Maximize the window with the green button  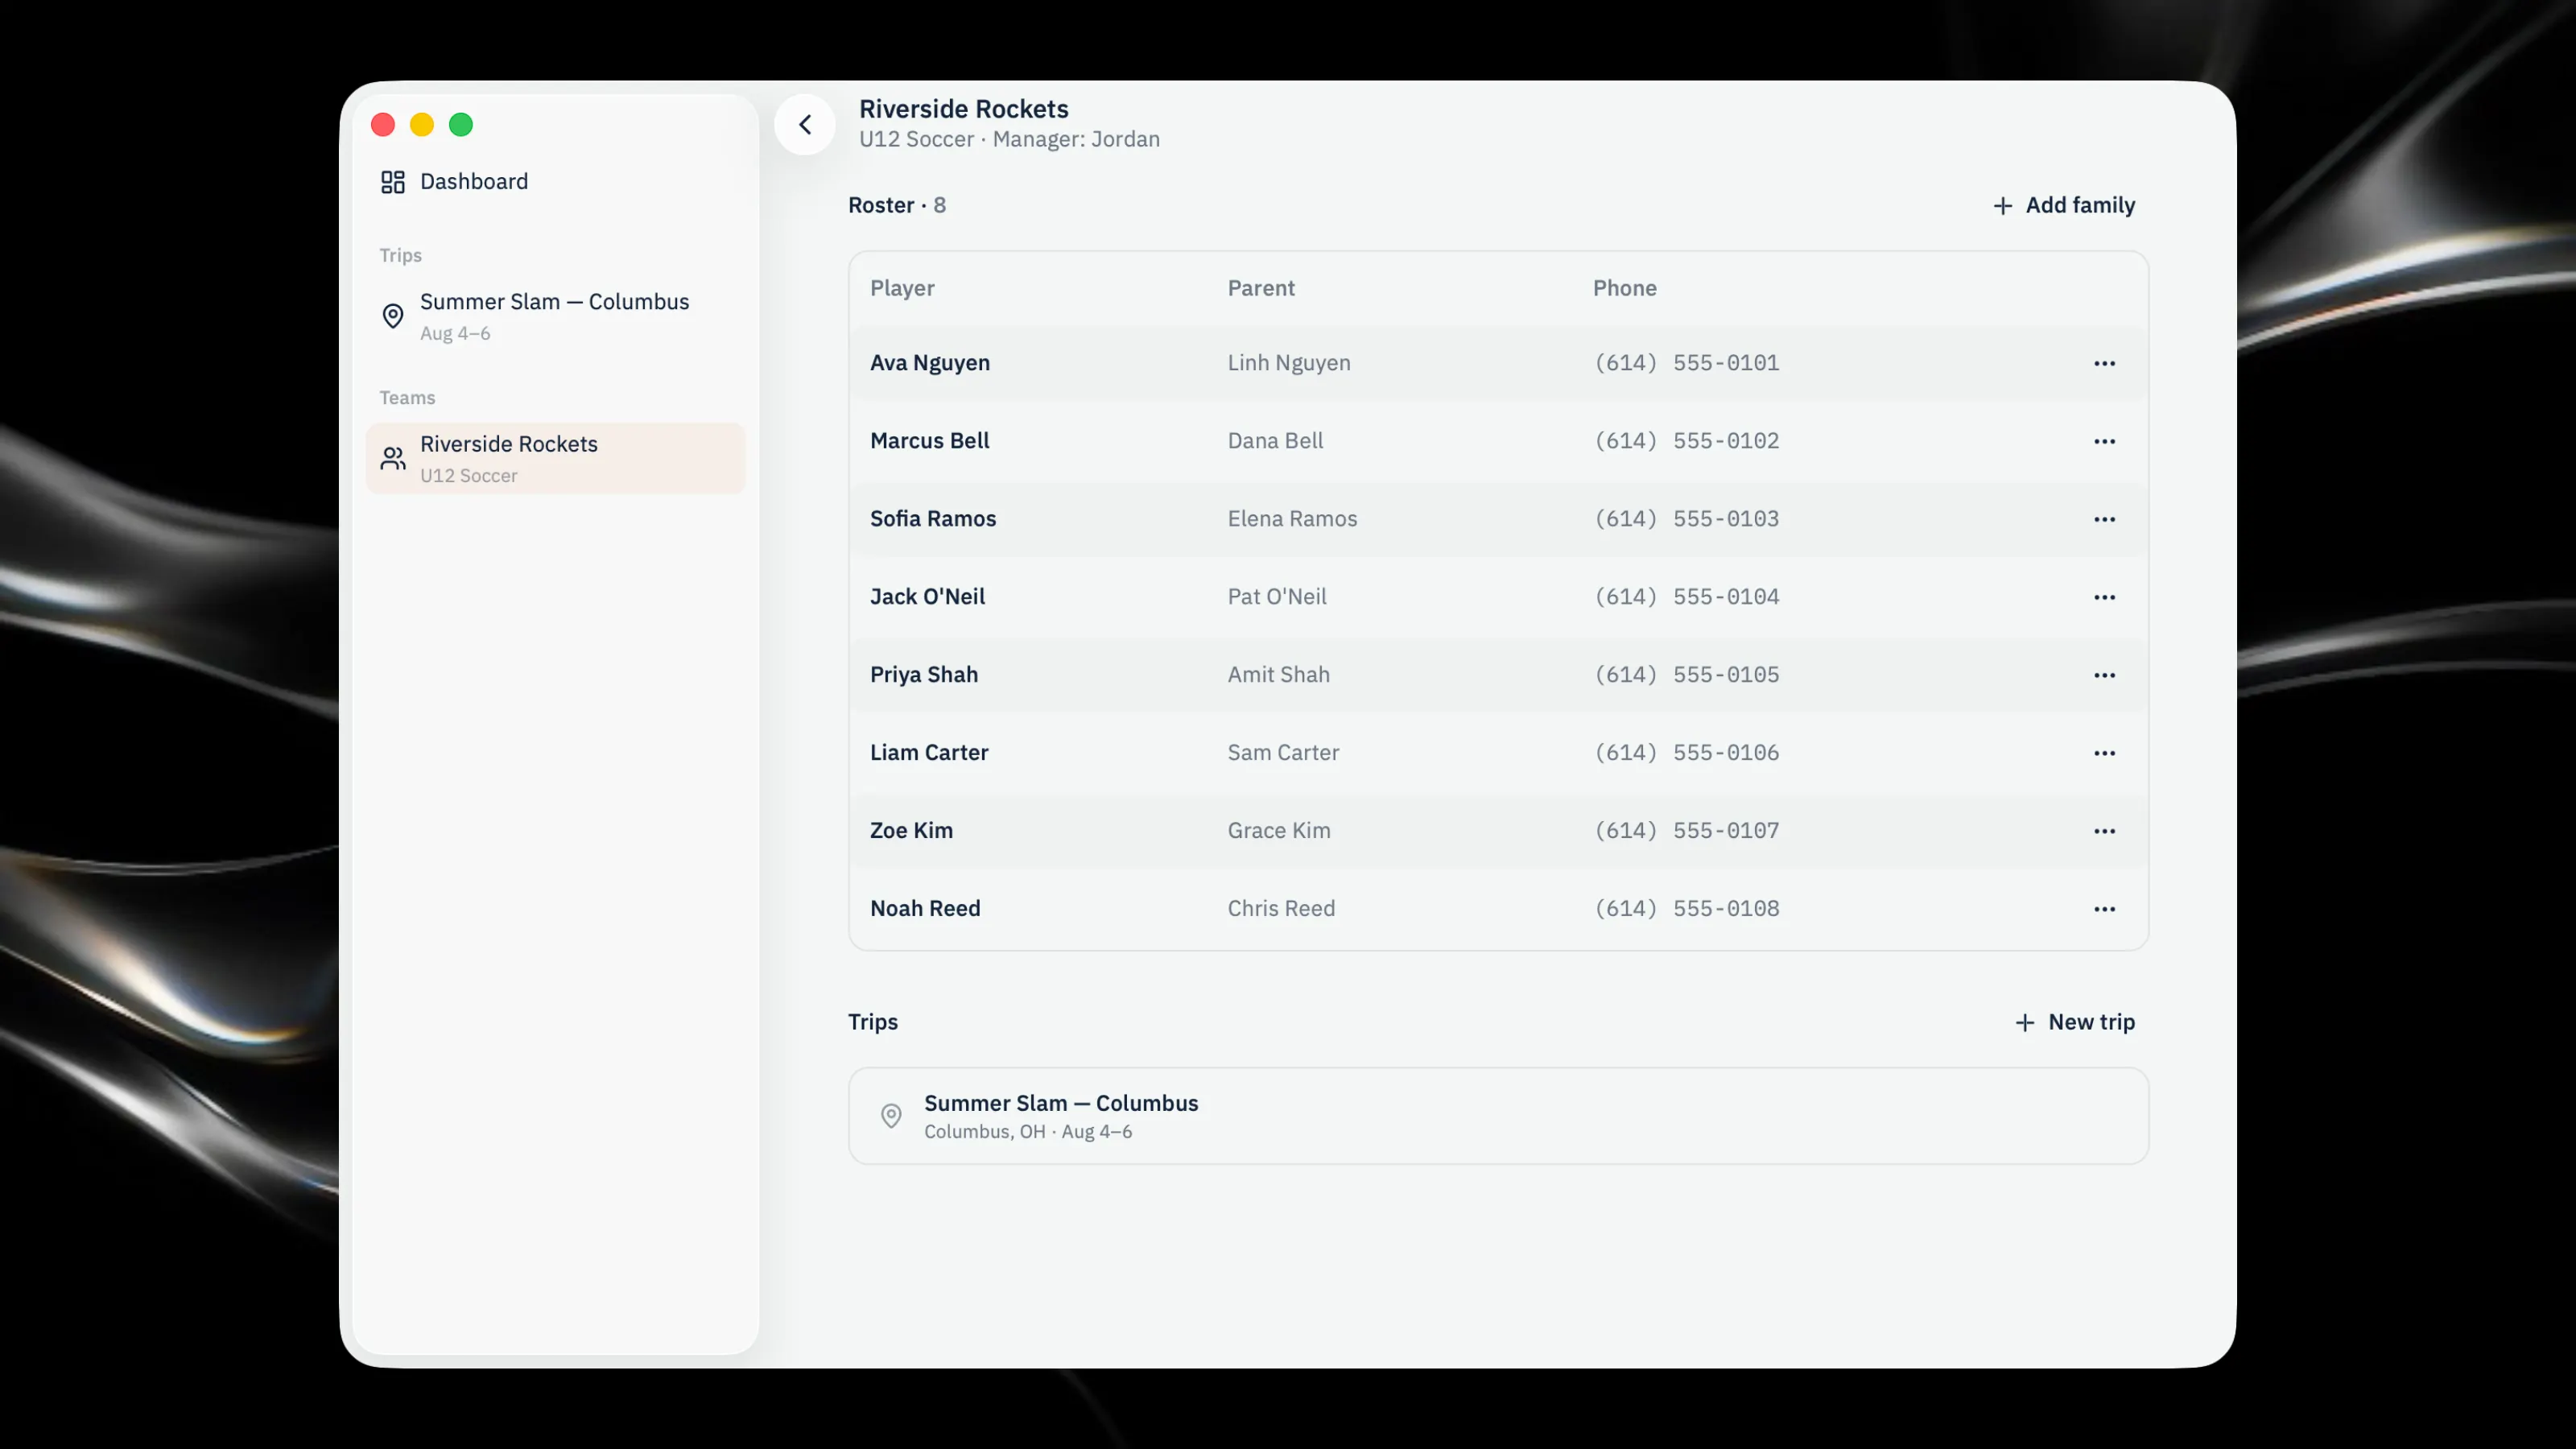(x=461, y=125)
